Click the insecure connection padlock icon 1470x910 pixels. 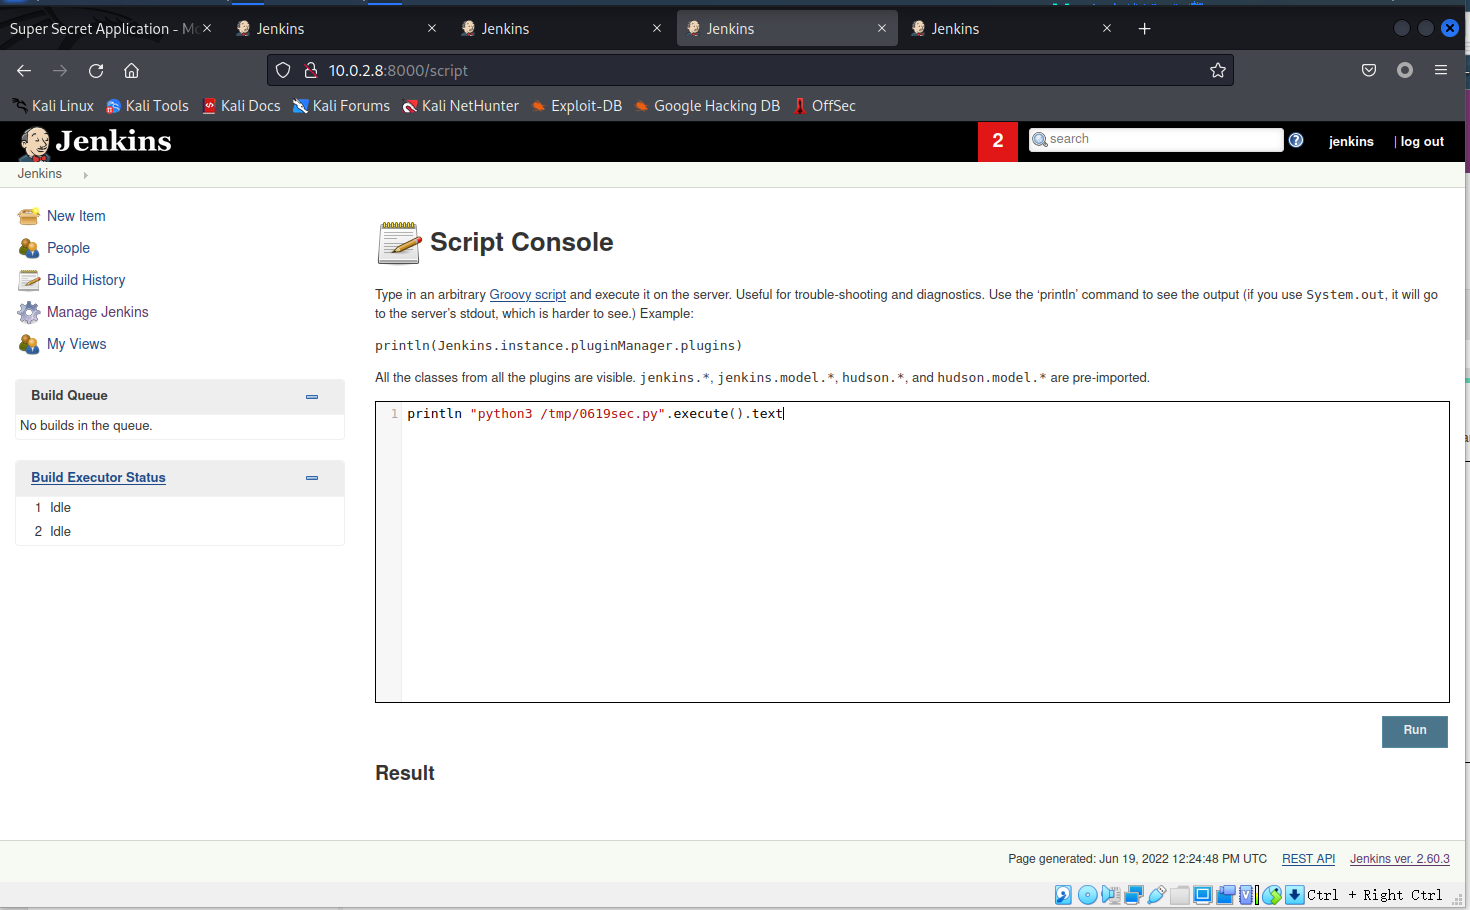311,70
